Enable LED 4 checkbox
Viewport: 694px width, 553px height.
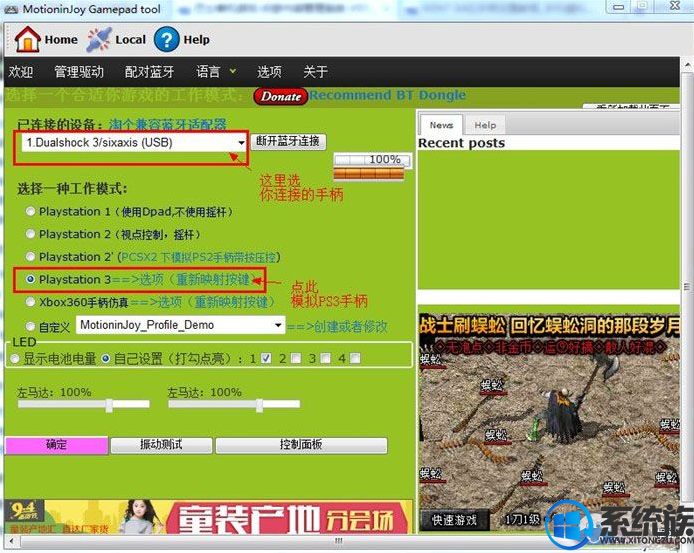pos(355,358)
